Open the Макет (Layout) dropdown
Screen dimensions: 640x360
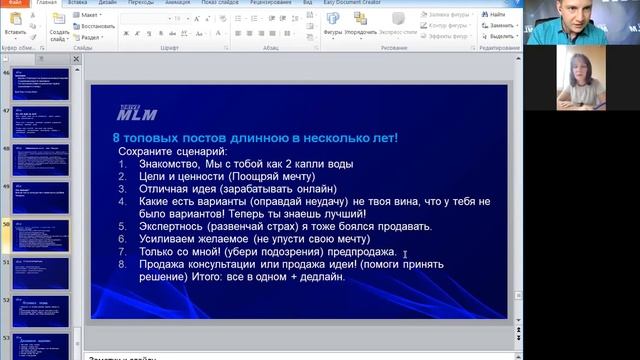(x=88, y=15)
